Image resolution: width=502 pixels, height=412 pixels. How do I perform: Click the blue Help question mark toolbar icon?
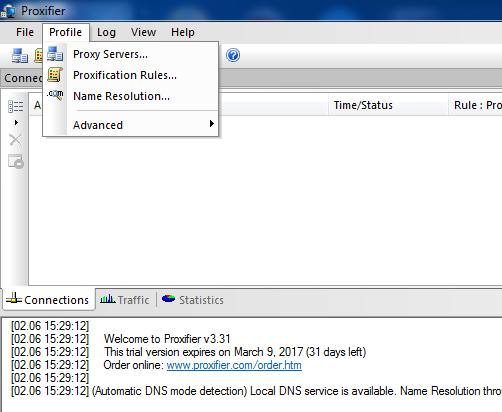point(233,55)
